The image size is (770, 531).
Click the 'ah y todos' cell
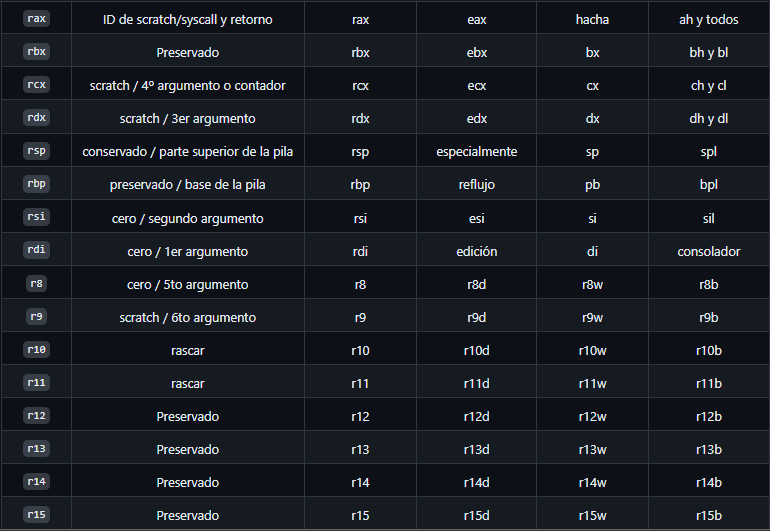tap(709, 20)
